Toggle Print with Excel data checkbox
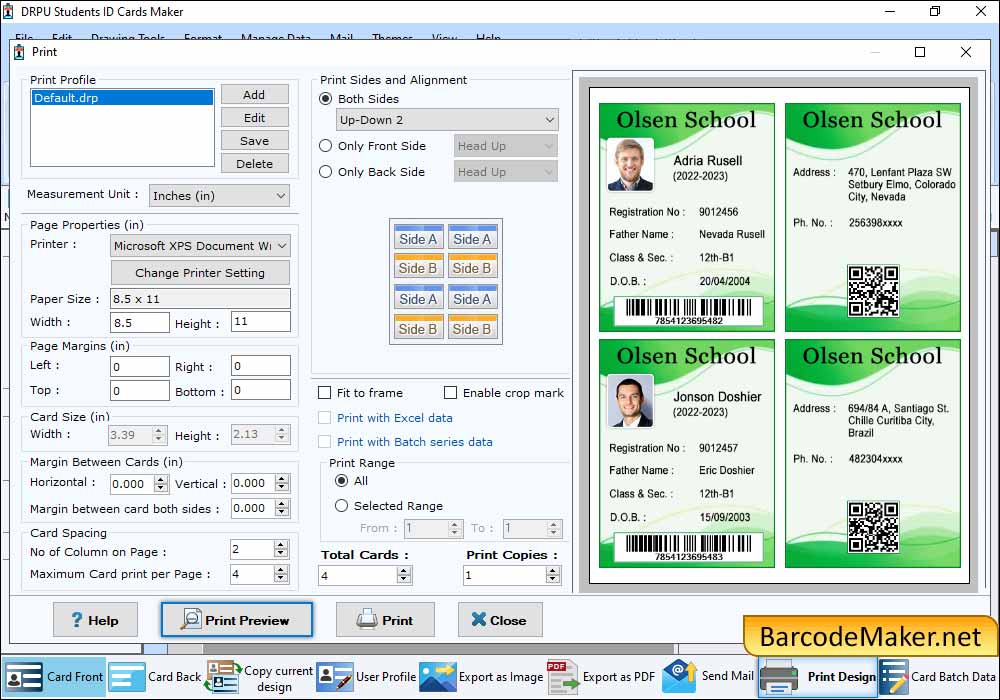Image resolution: width=1000 pixels, height=700 pixels. [x=325, y=418]
